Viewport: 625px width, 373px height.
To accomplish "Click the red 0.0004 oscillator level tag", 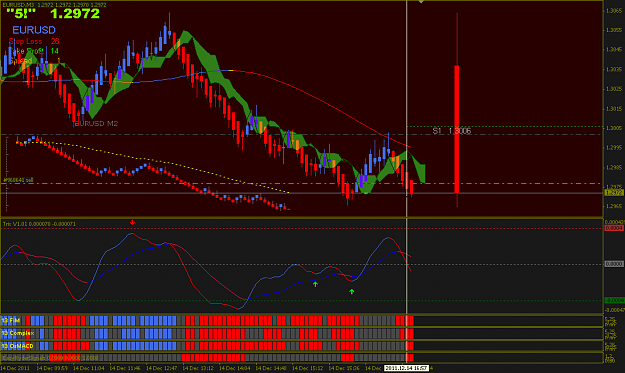I will point(614,228).
